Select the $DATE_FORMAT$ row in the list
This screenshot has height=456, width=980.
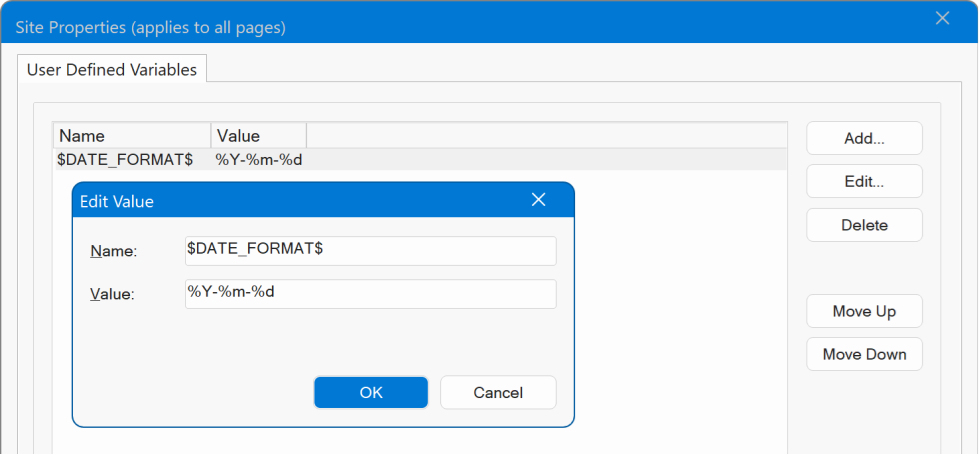[125, 159]
